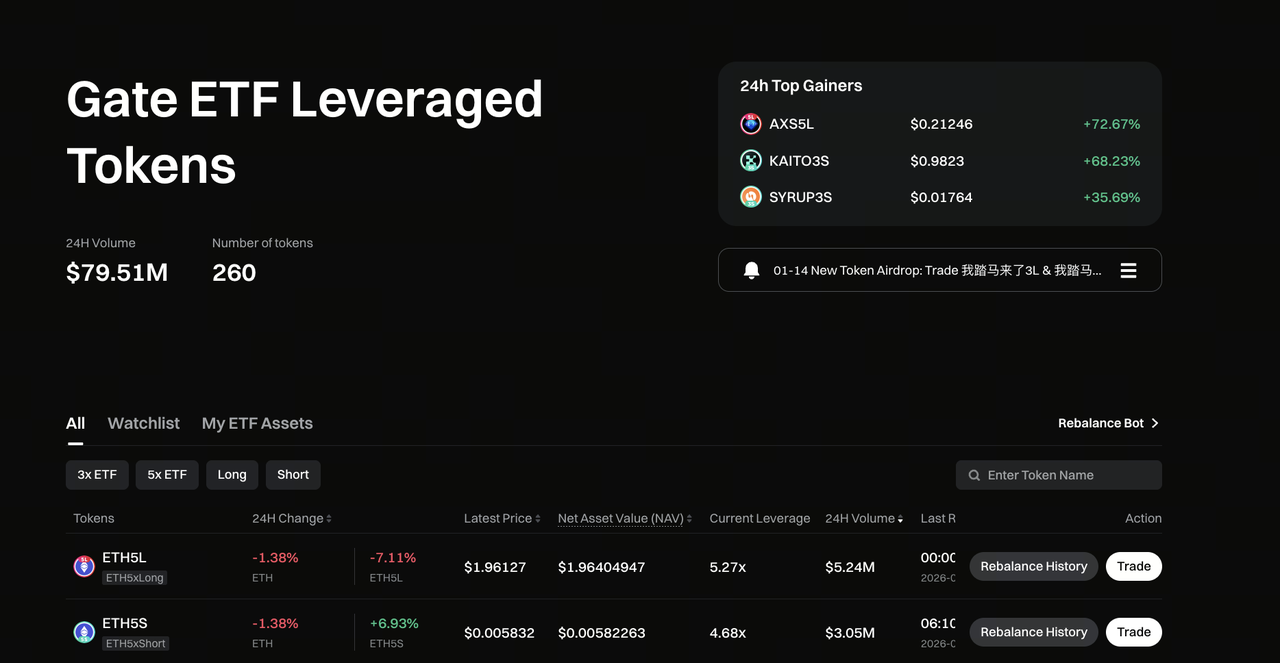This screenshot has height=663, width=1280.
Task: Click the +68.23% gain value
Action: [1112, 161]
